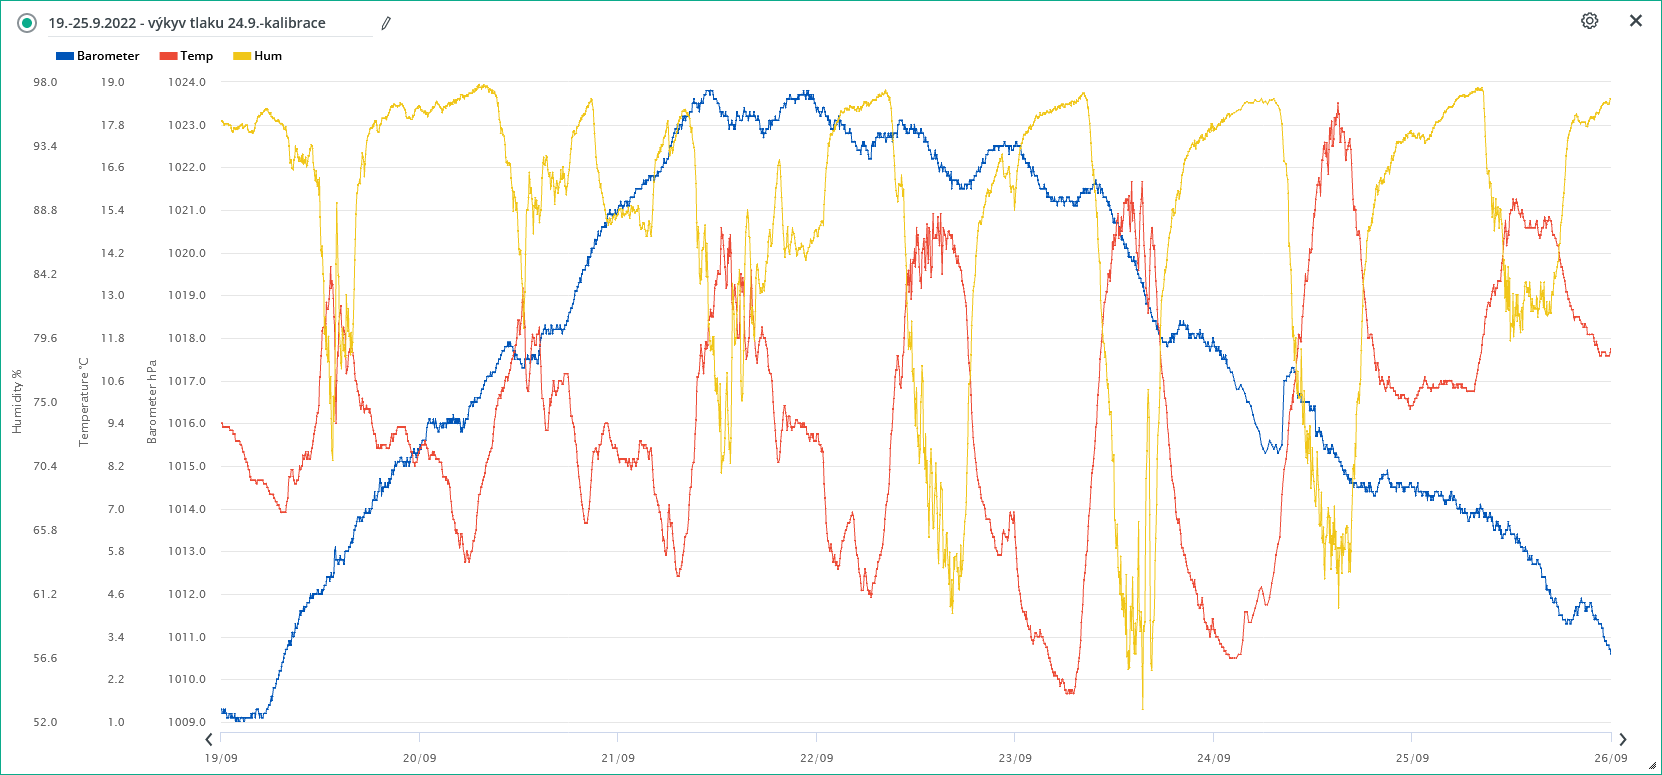The image size is (1662, 775).
Task: Go to the previous period with left arrow
Action: (x=209, y=740)
